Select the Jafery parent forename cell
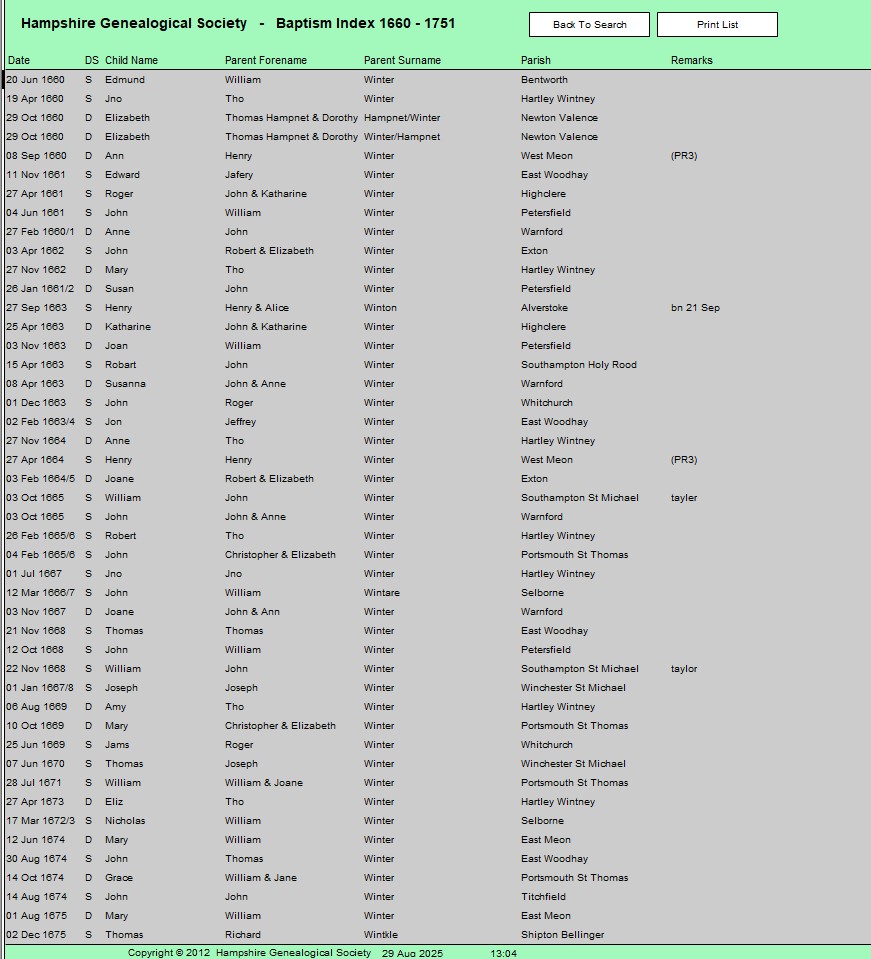Image resolution: width=871 pixels, height=959 pixels. tap(239, 175)
